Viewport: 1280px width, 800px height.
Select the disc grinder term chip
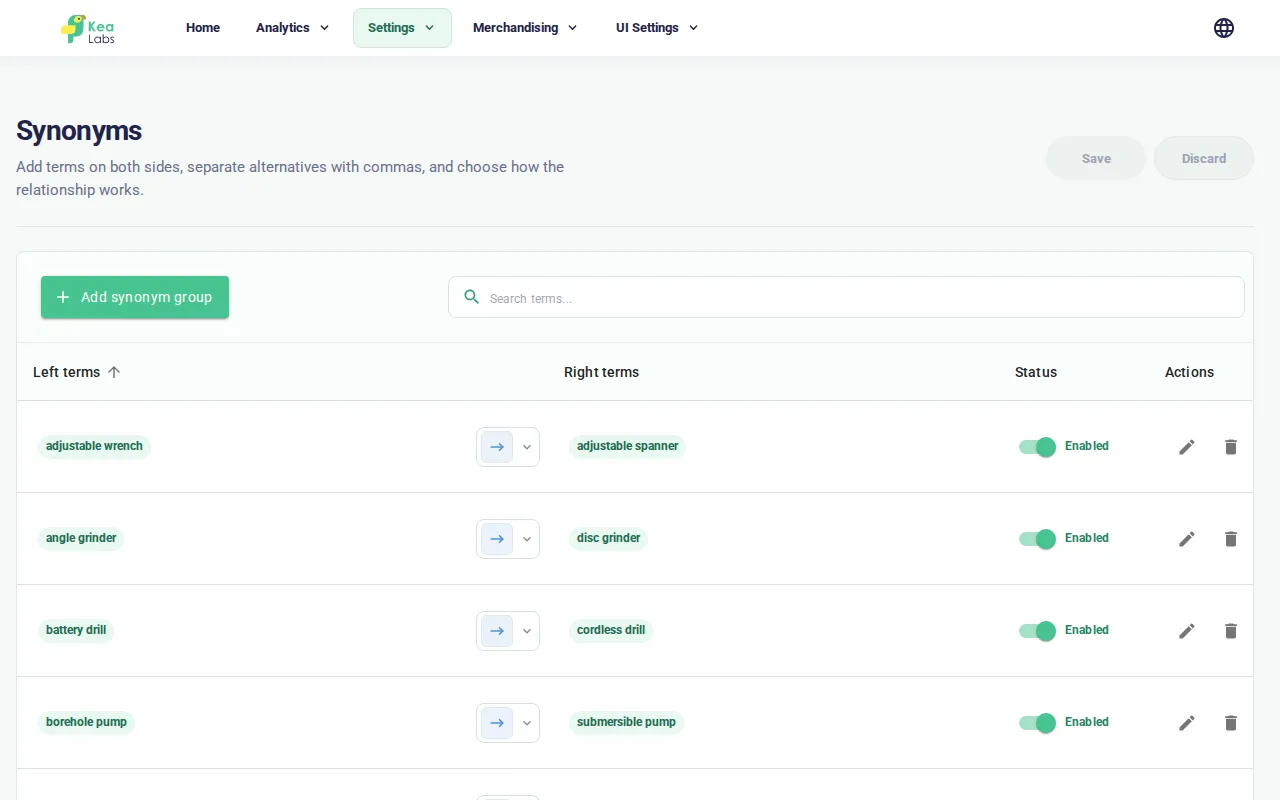tap(609, 538)
